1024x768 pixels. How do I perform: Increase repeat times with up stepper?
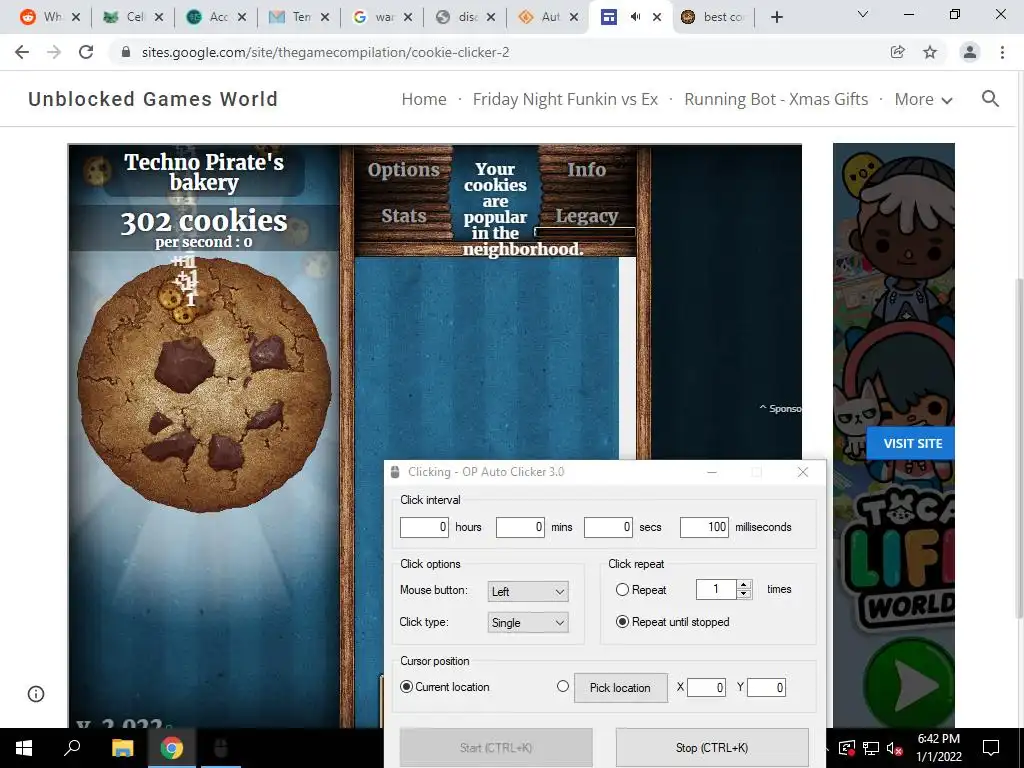pyautogui.click(x=744, y=584)
